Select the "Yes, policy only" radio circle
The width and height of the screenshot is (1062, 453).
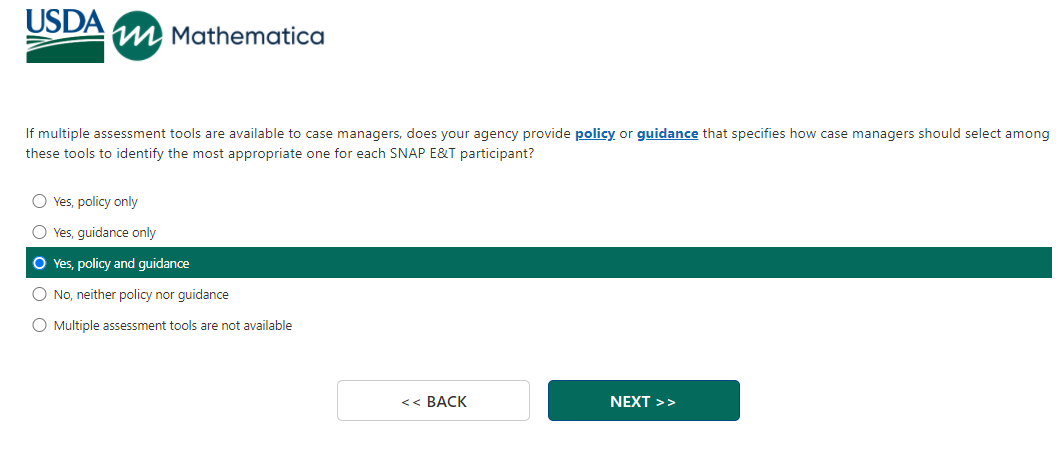[x=40, y=201]
